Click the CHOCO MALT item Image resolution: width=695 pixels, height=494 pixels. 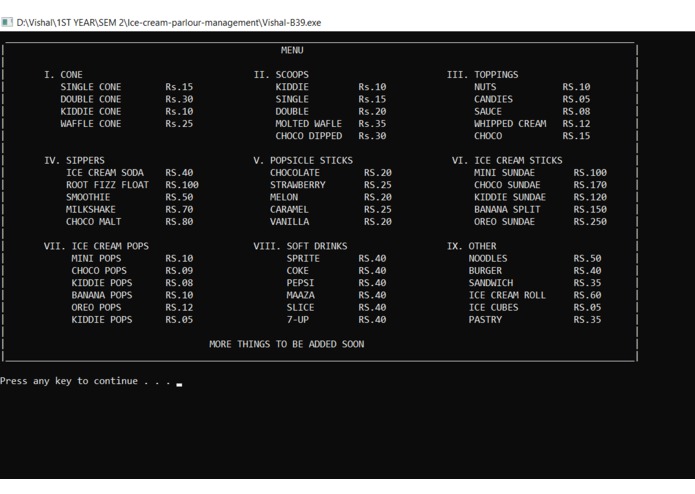[x=94, y=222]
